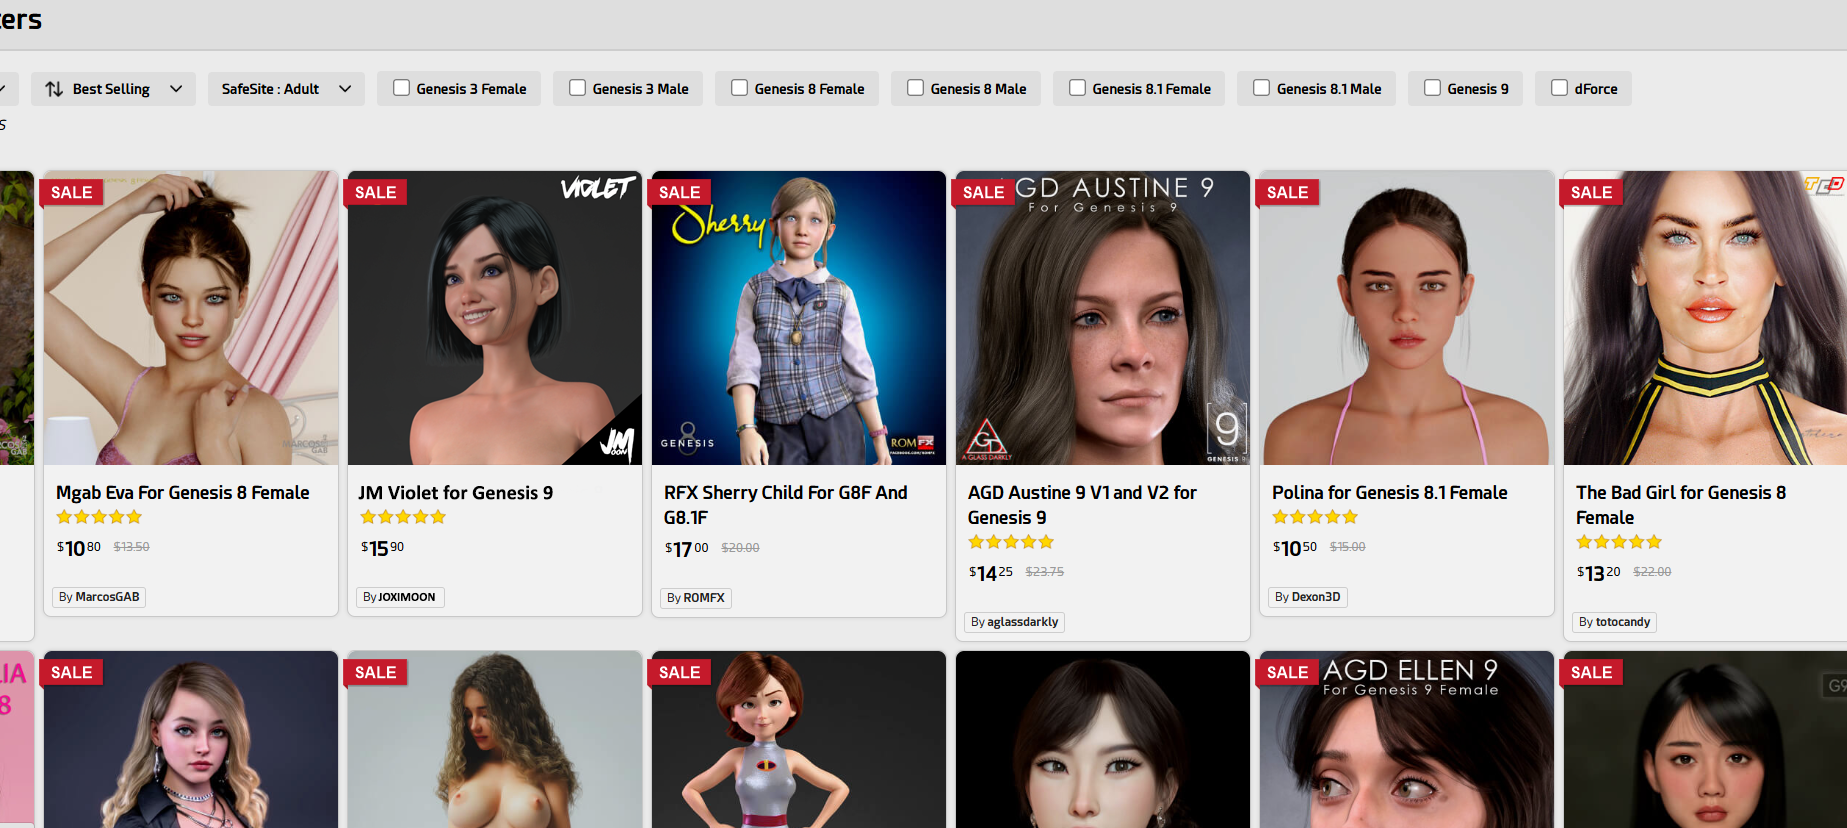Image resolution: width=1847 pixels, height=828 pixels.
Task: Open the totocandy vendor tag
Action: 1615,622
